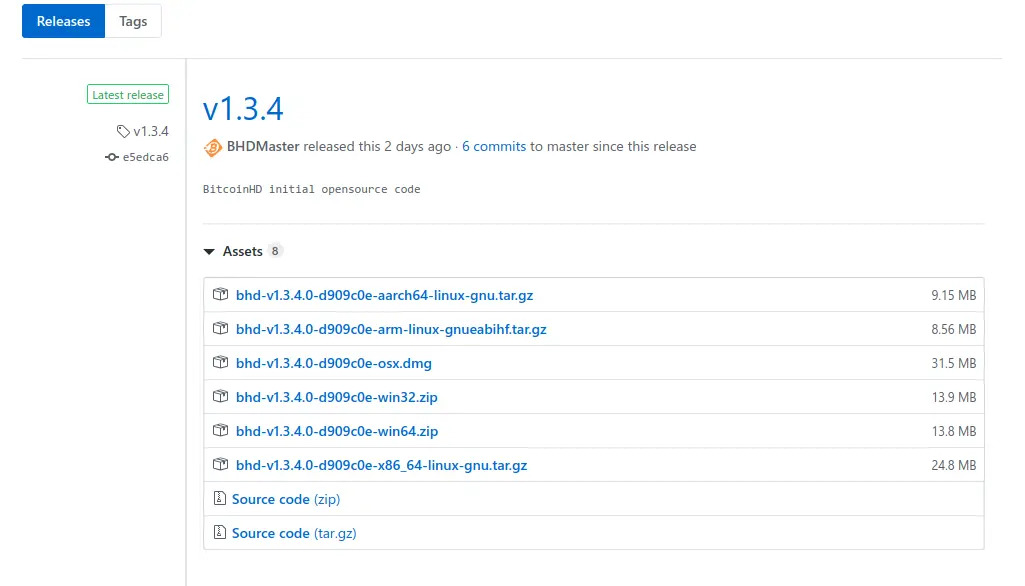1025x586 pixels.
Task: Click the 31.5 MB size text
Action: (954, 363)
